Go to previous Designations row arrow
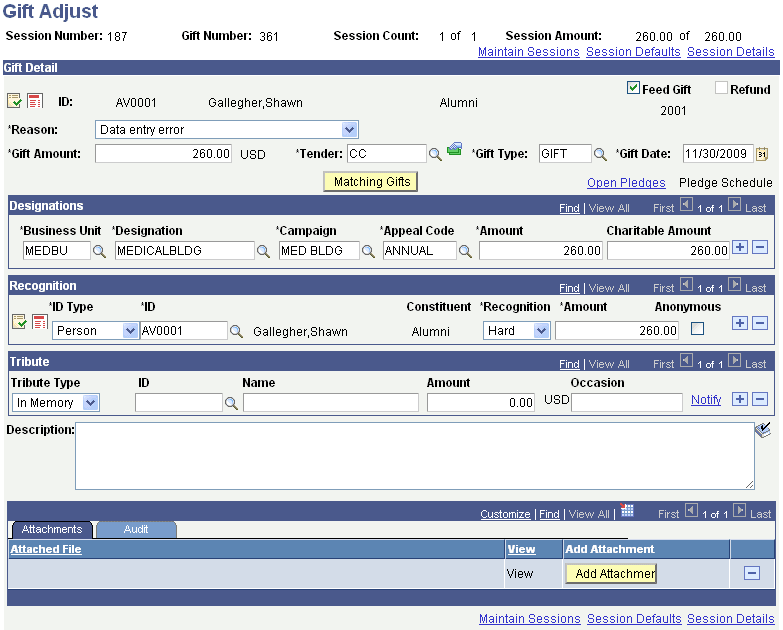Viewport: 783px width, 630px height. tap(687, 204)
